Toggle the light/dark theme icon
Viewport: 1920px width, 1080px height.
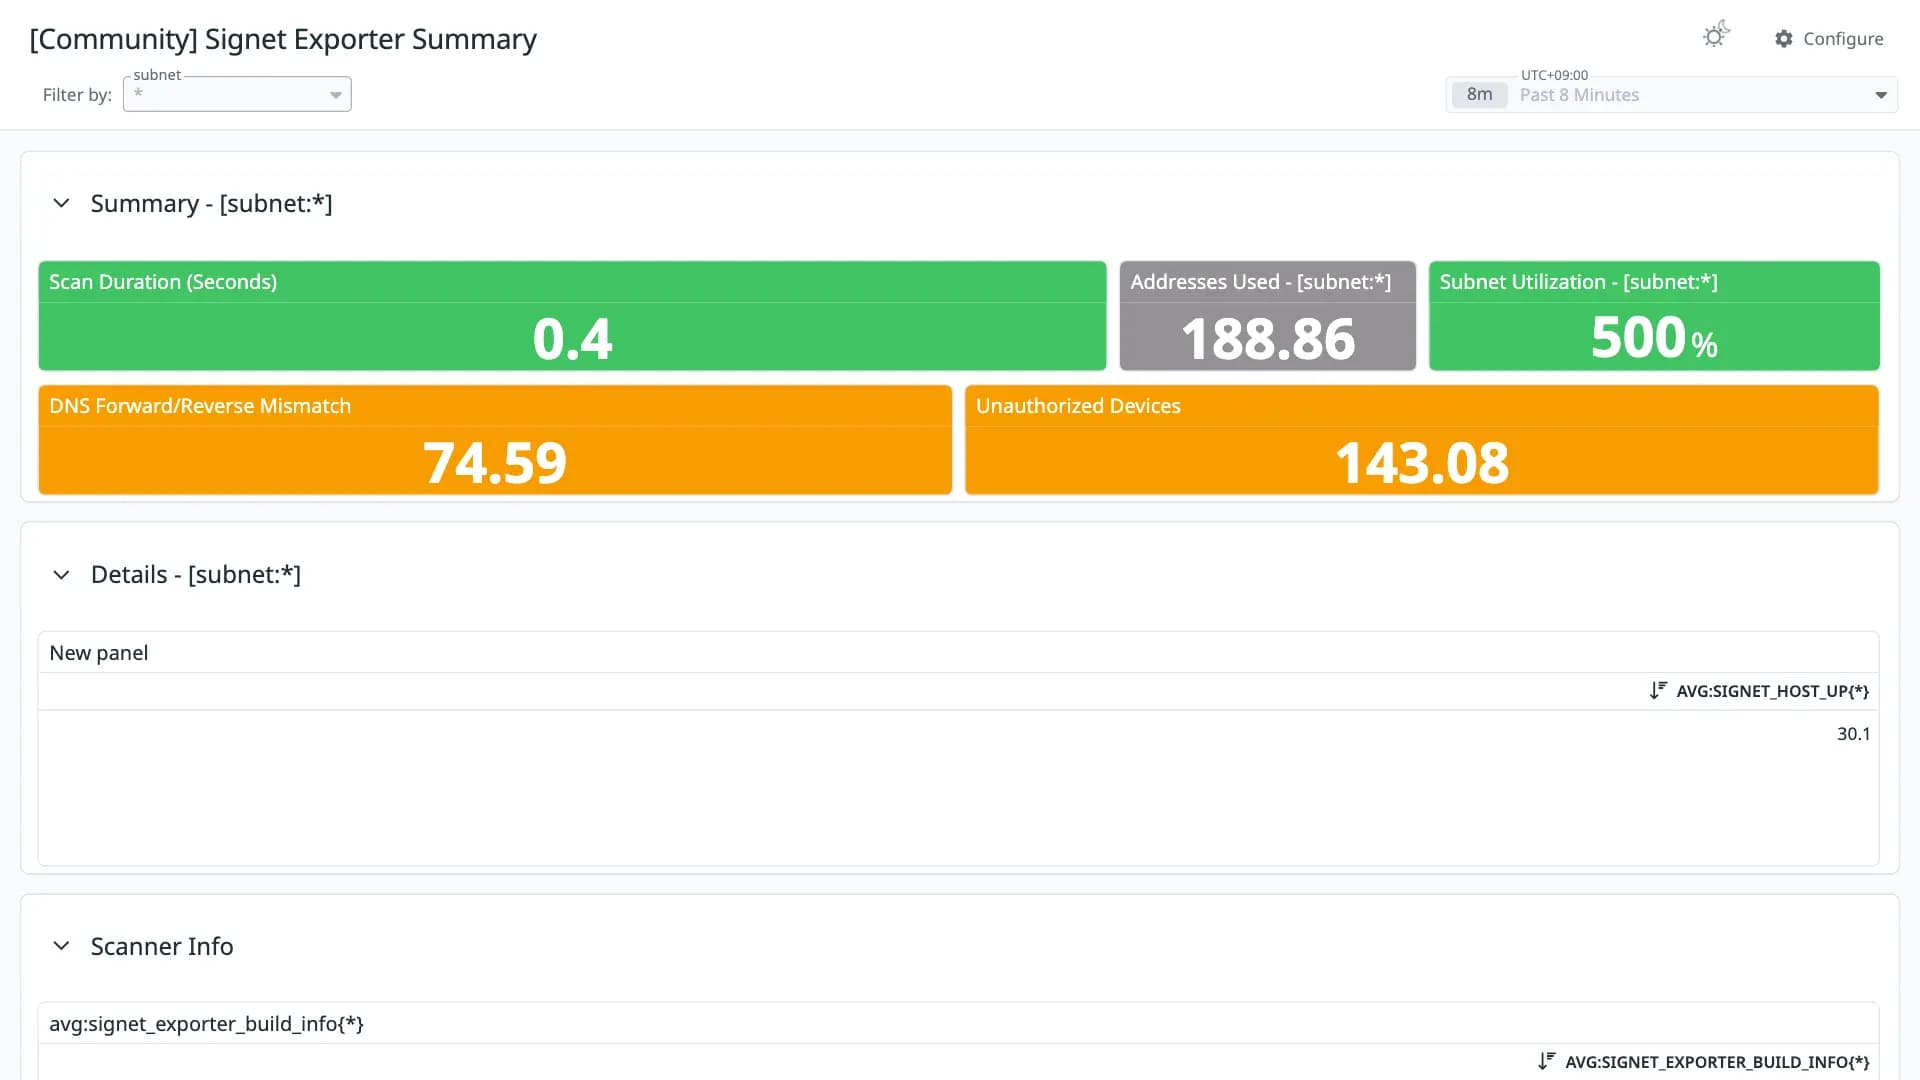click(1716, 36)
